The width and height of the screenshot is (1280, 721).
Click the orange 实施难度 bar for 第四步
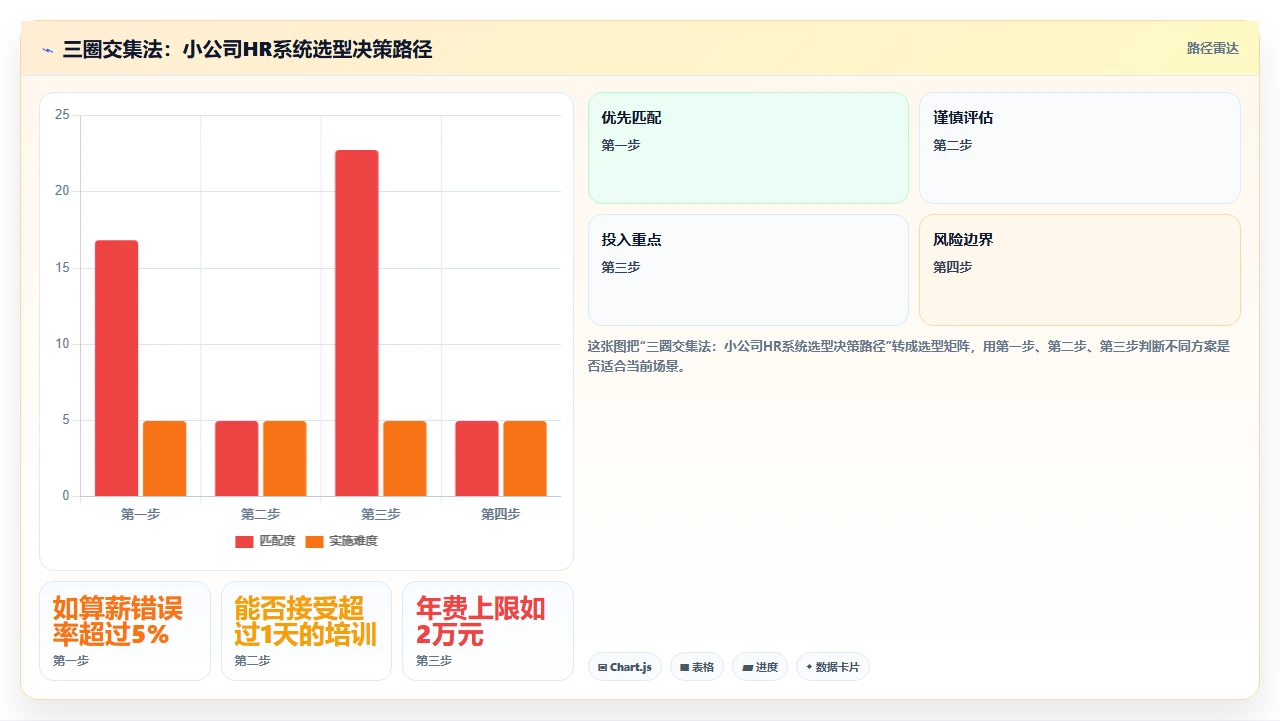point(525,458)
